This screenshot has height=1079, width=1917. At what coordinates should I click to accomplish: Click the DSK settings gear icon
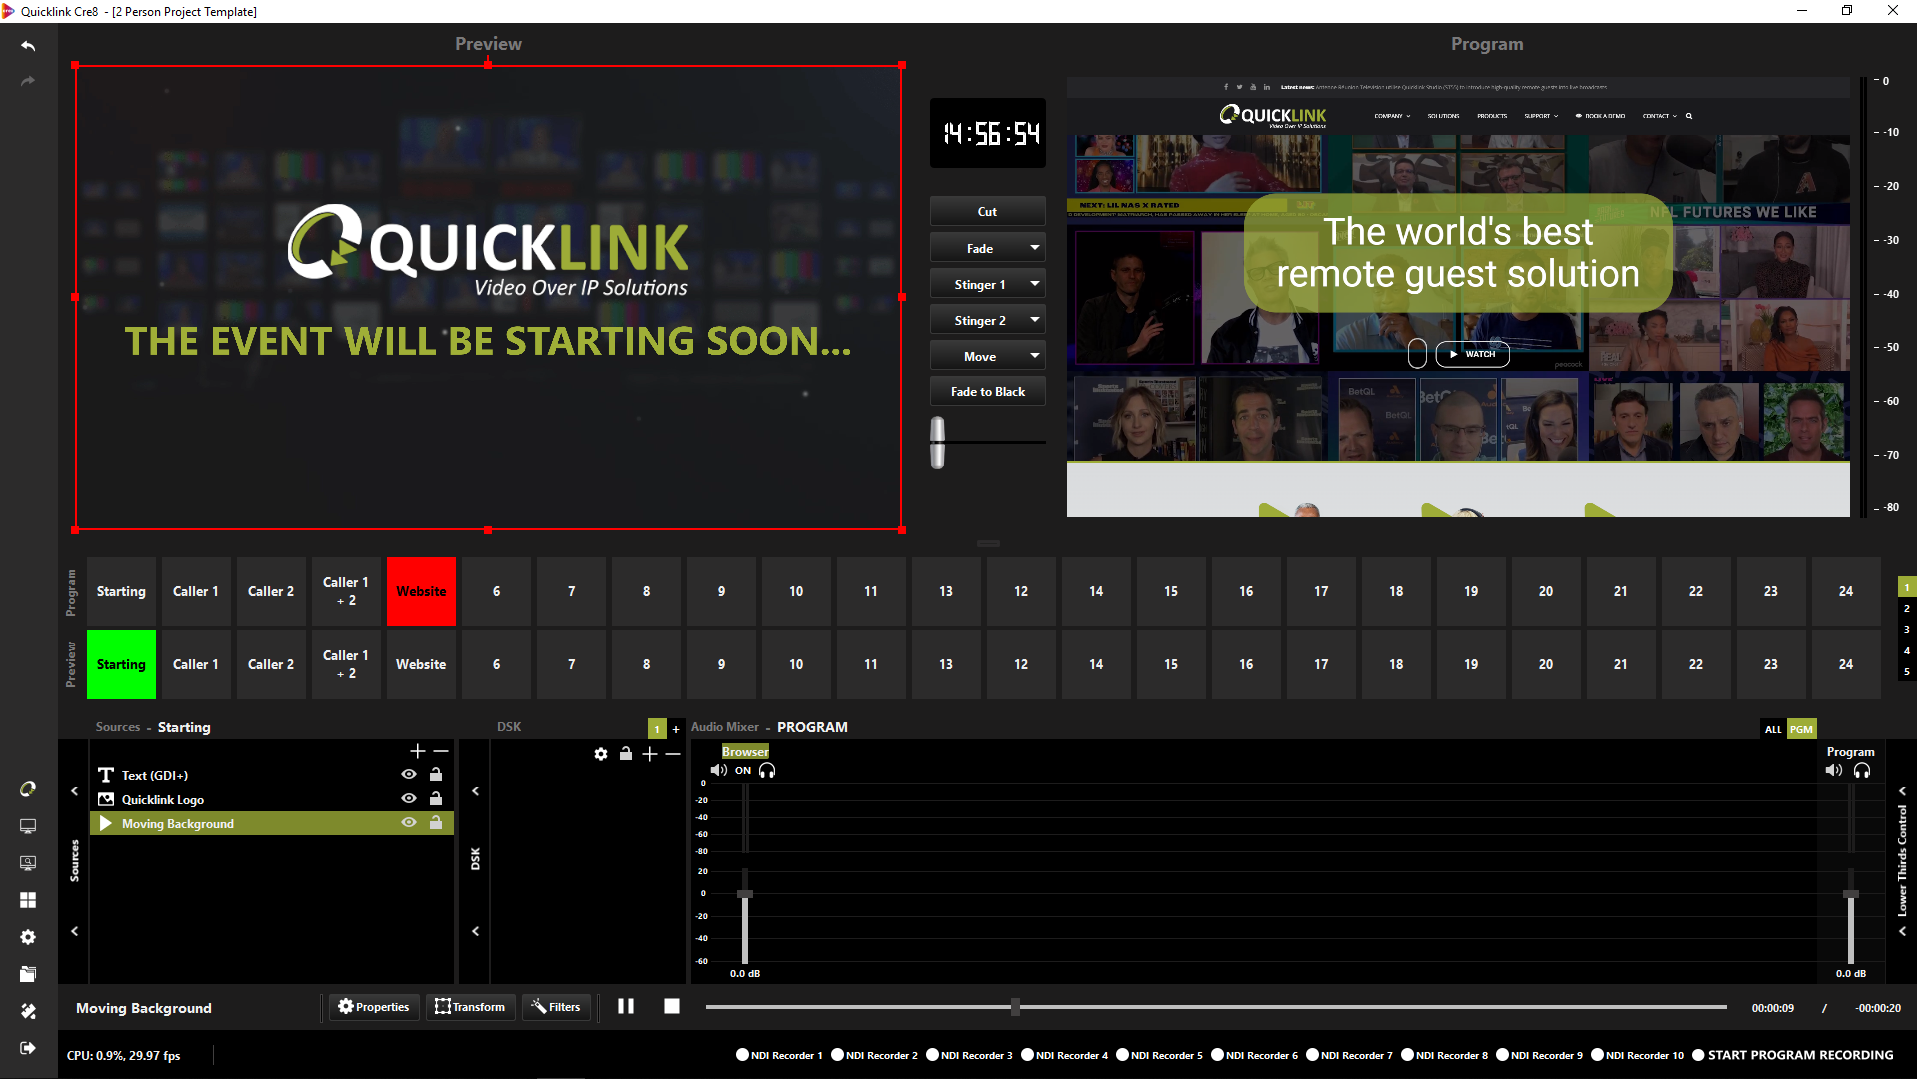600,754
